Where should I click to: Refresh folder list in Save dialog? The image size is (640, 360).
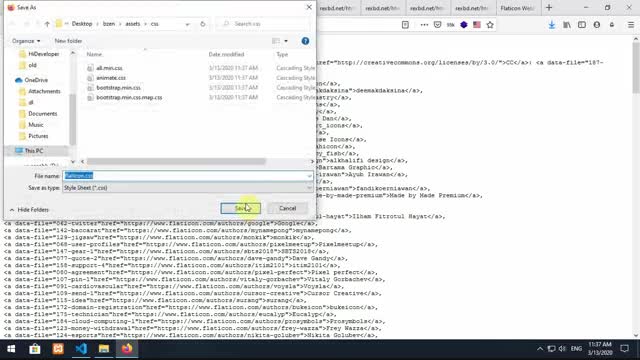(202, 24)
